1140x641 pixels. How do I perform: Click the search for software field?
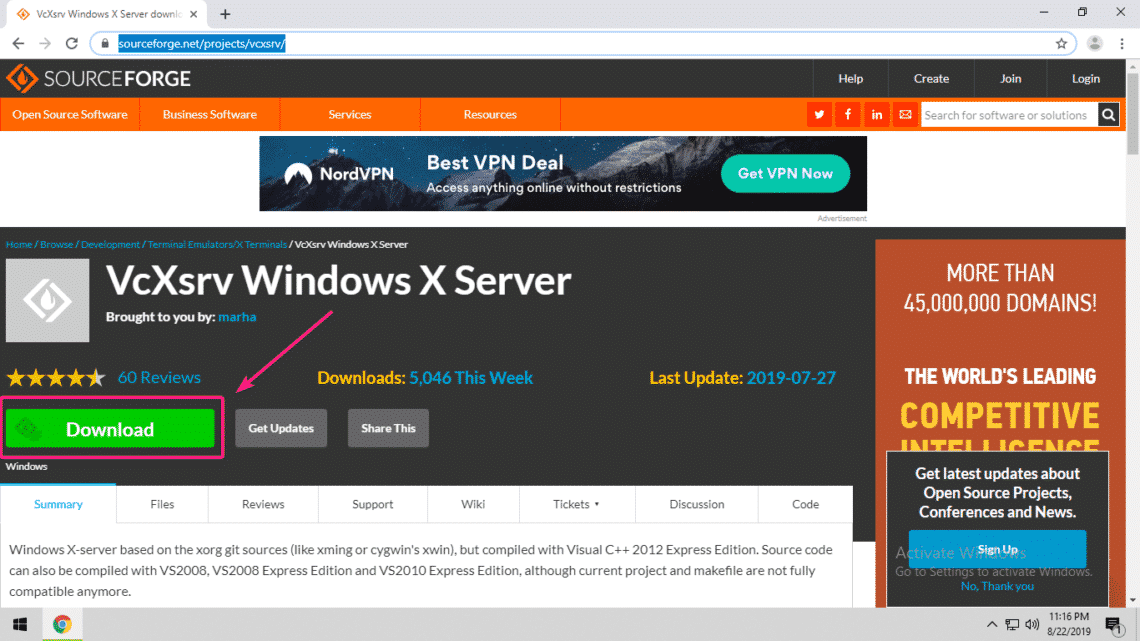click(1006, 115)
